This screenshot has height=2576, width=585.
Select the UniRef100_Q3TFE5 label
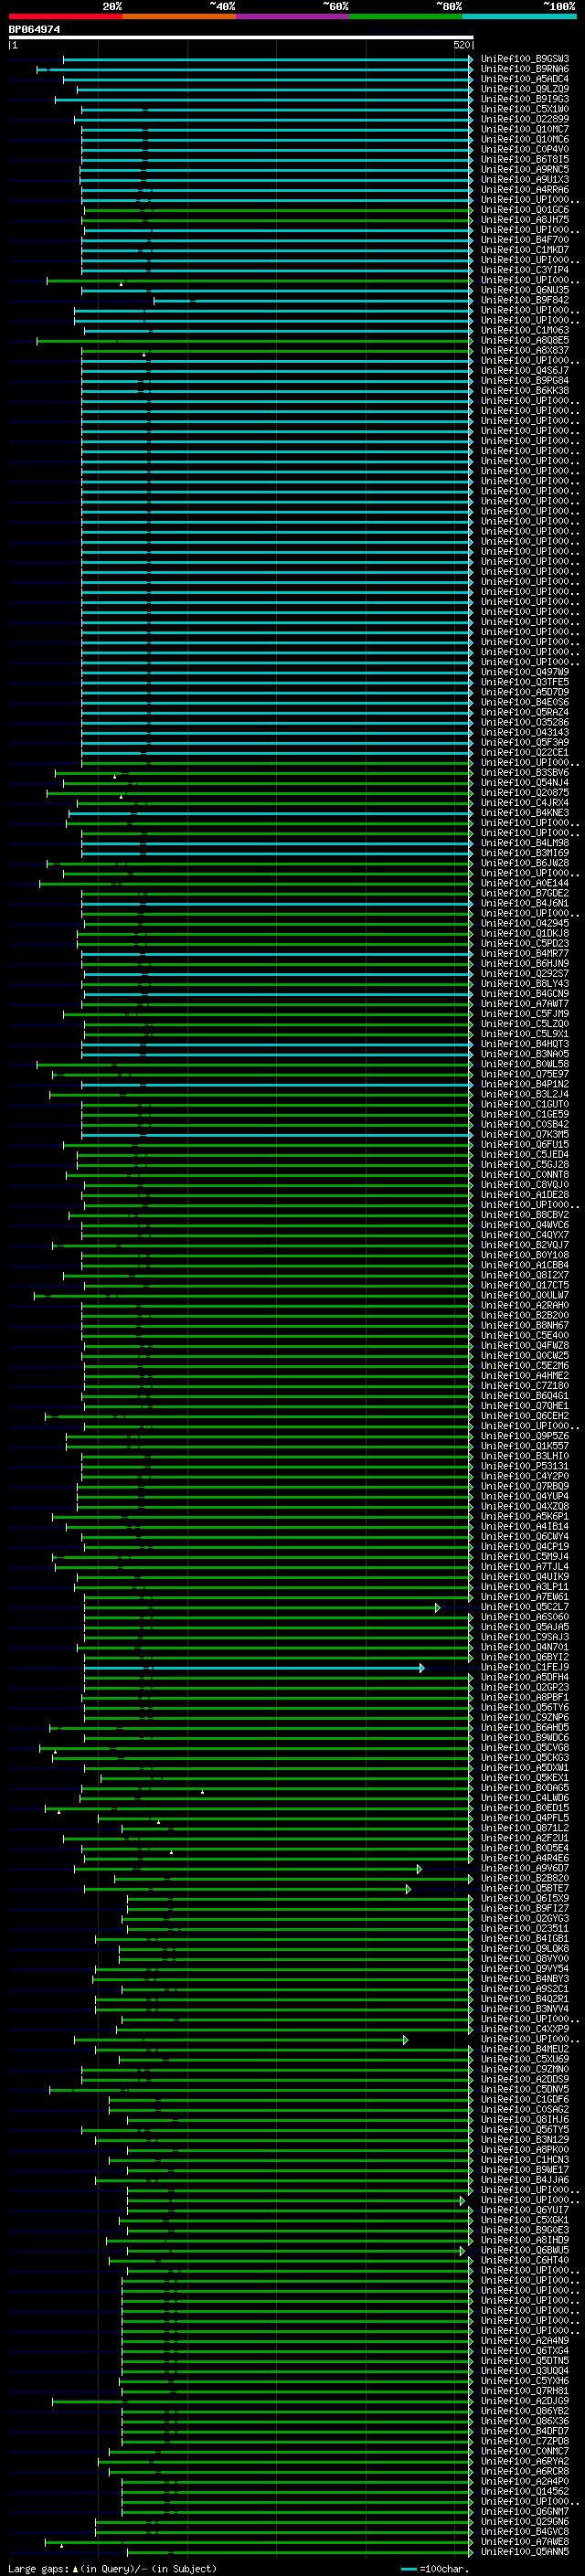pos(525,682)
